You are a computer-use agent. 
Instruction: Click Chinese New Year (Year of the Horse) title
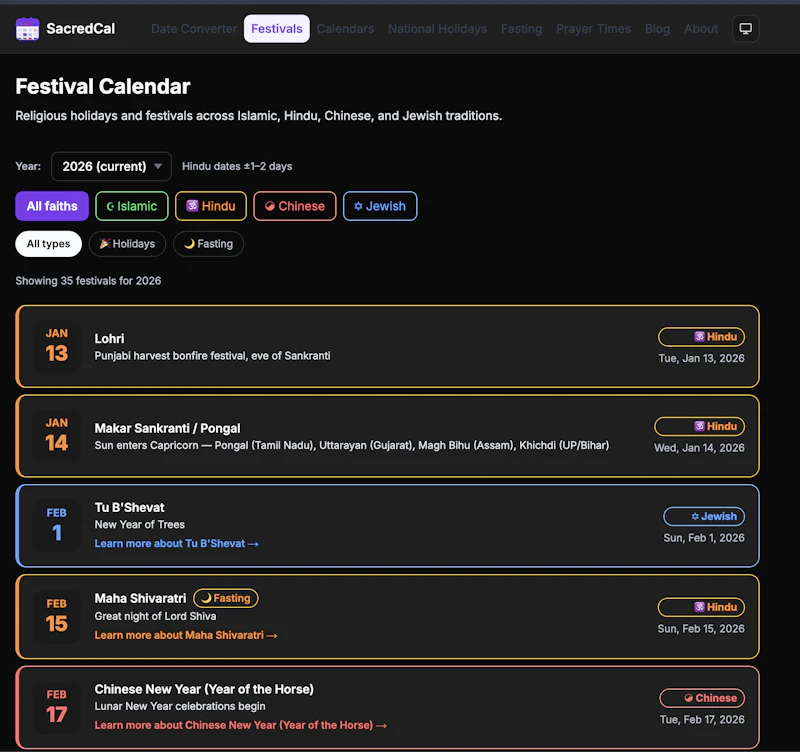click(x=204, y=689)
